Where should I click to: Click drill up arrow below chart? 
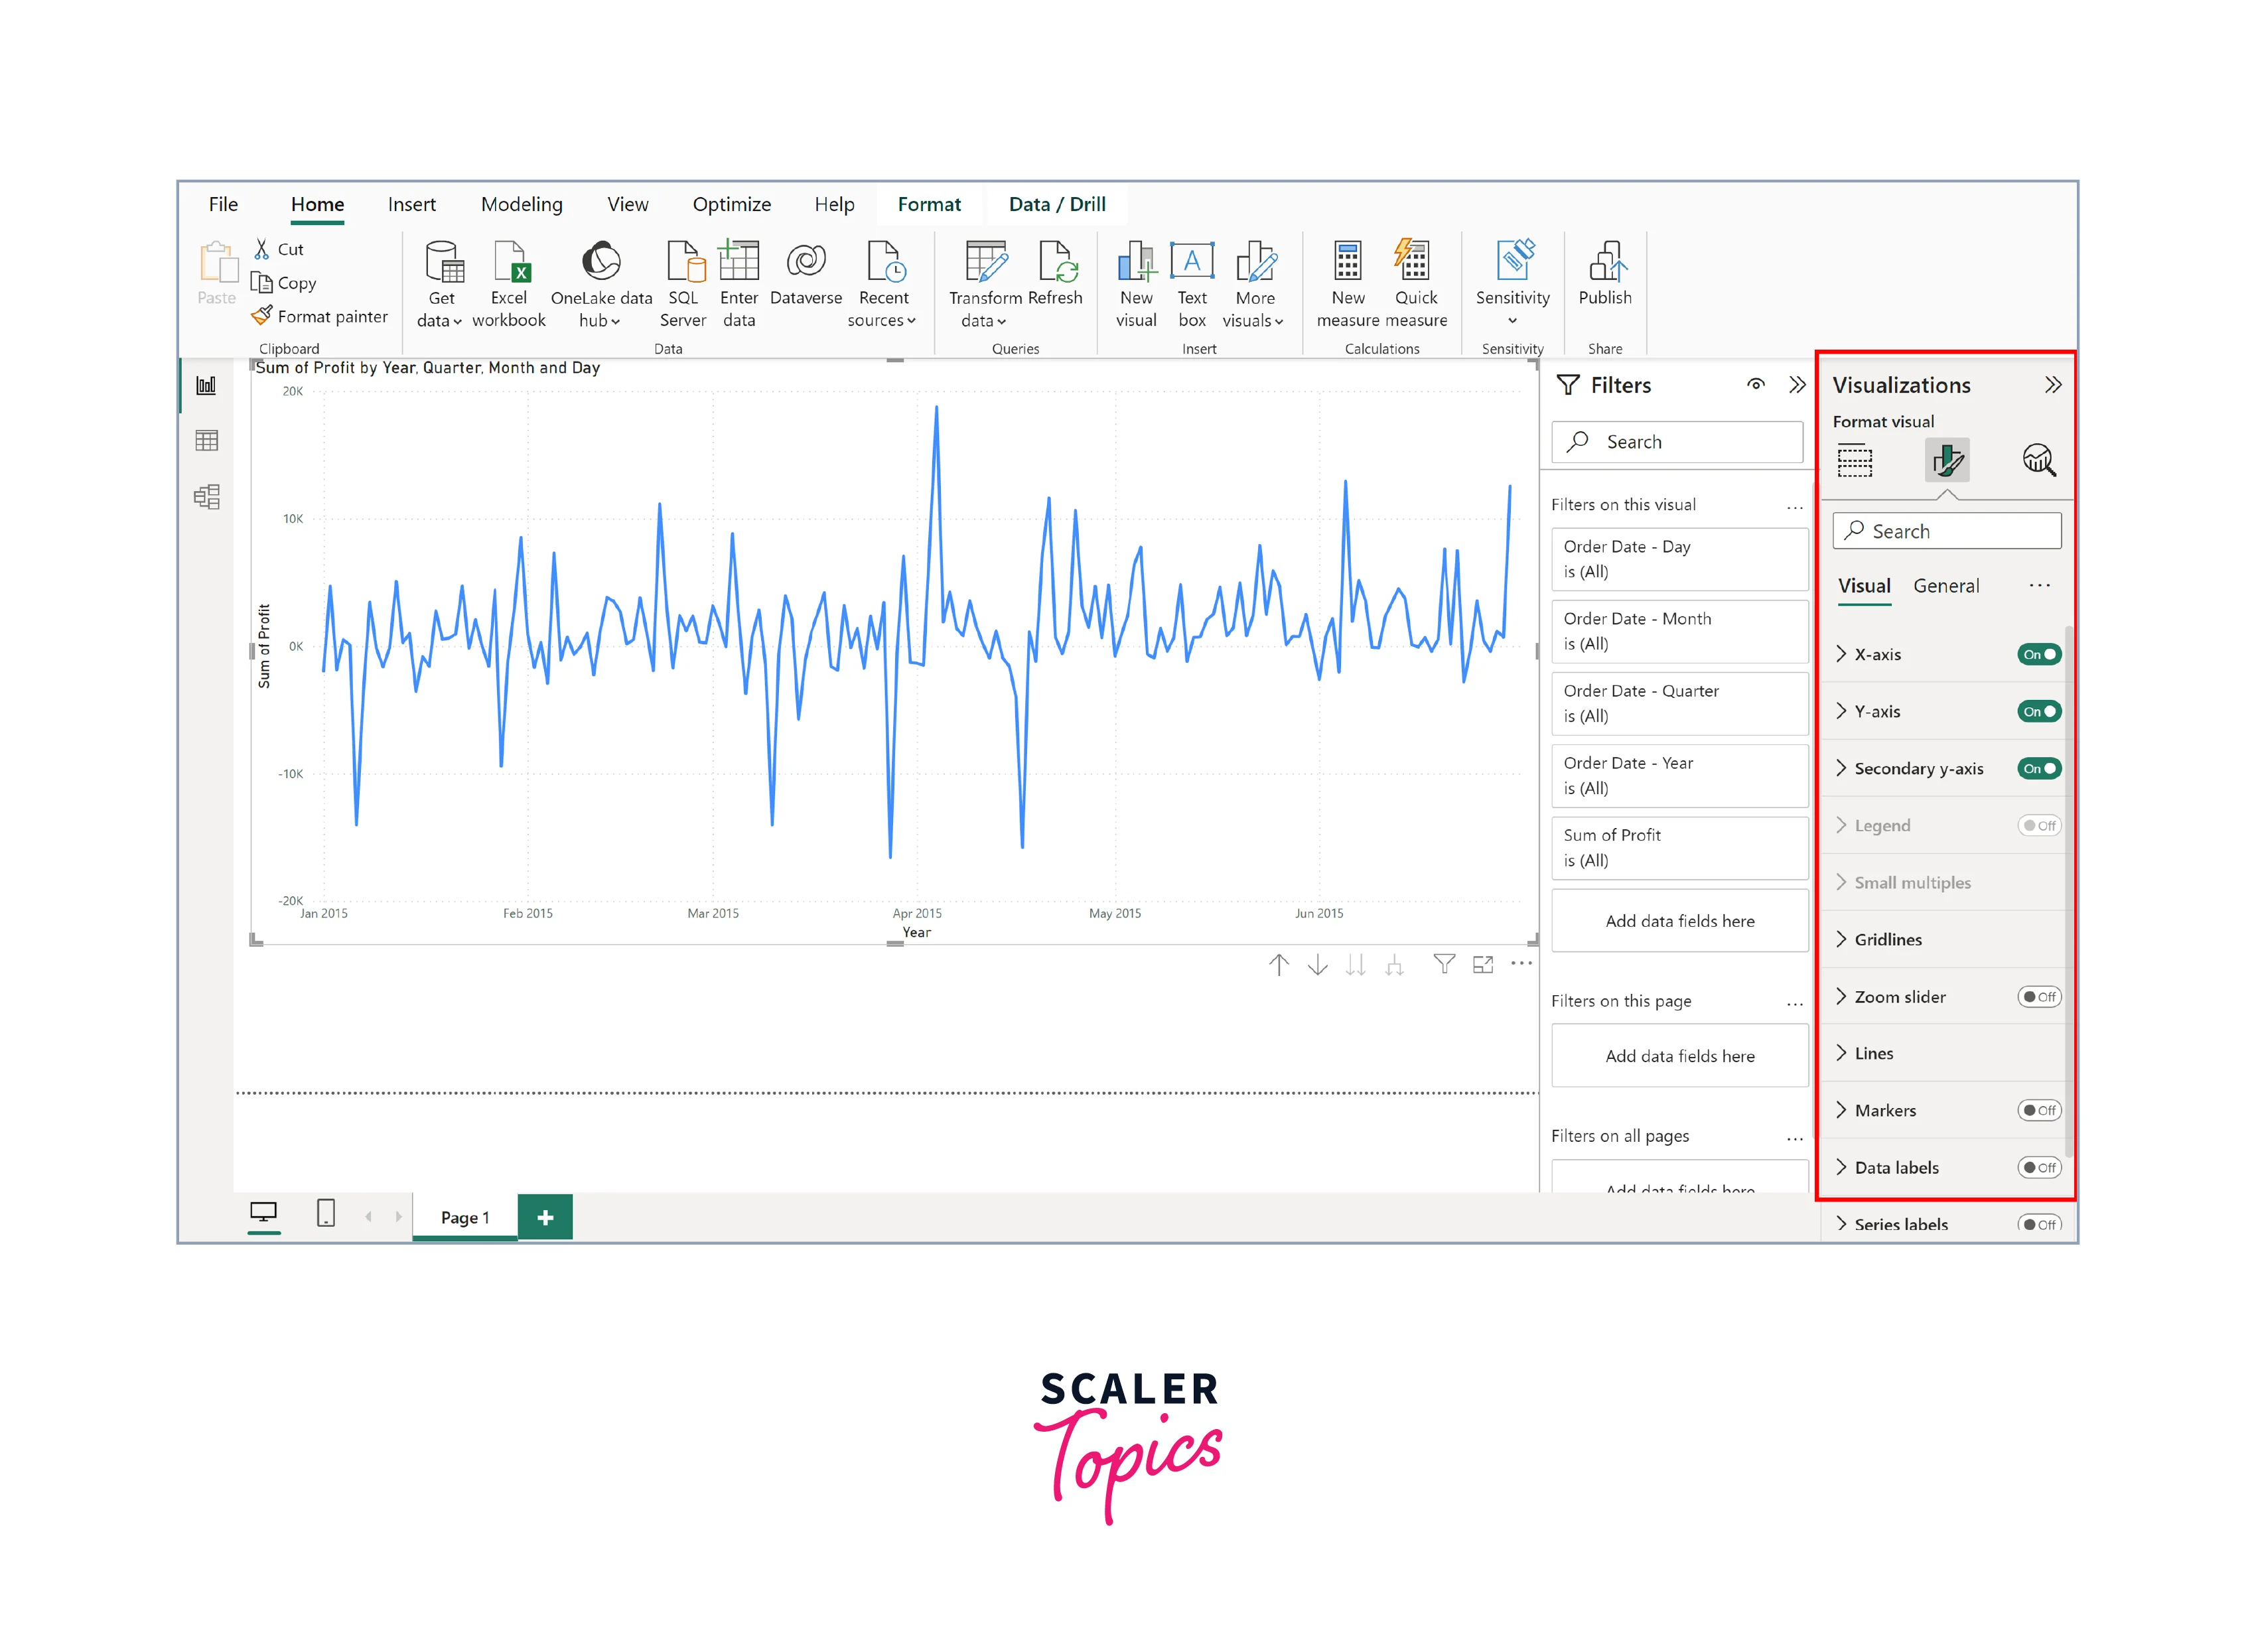pos(1278,964)
